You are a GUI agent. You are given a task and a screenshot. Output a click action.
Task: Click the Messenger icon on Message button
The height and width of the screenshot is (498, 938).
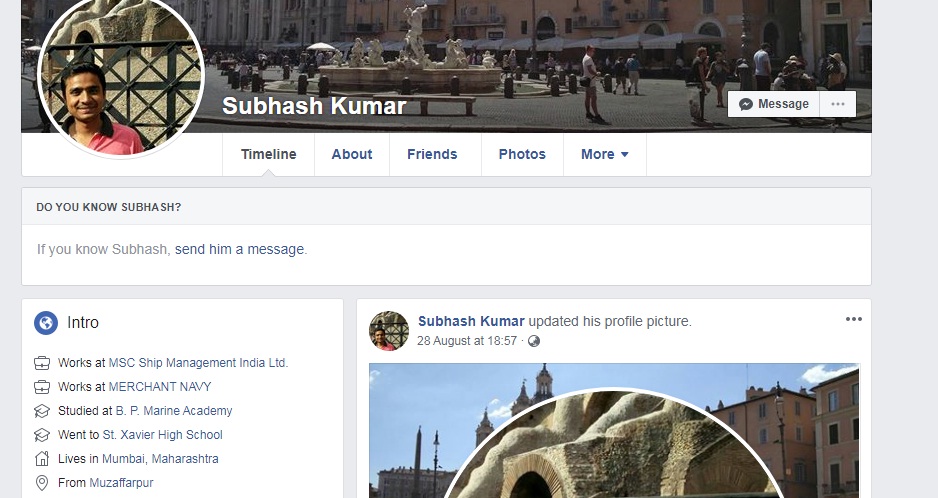[745, 104]
